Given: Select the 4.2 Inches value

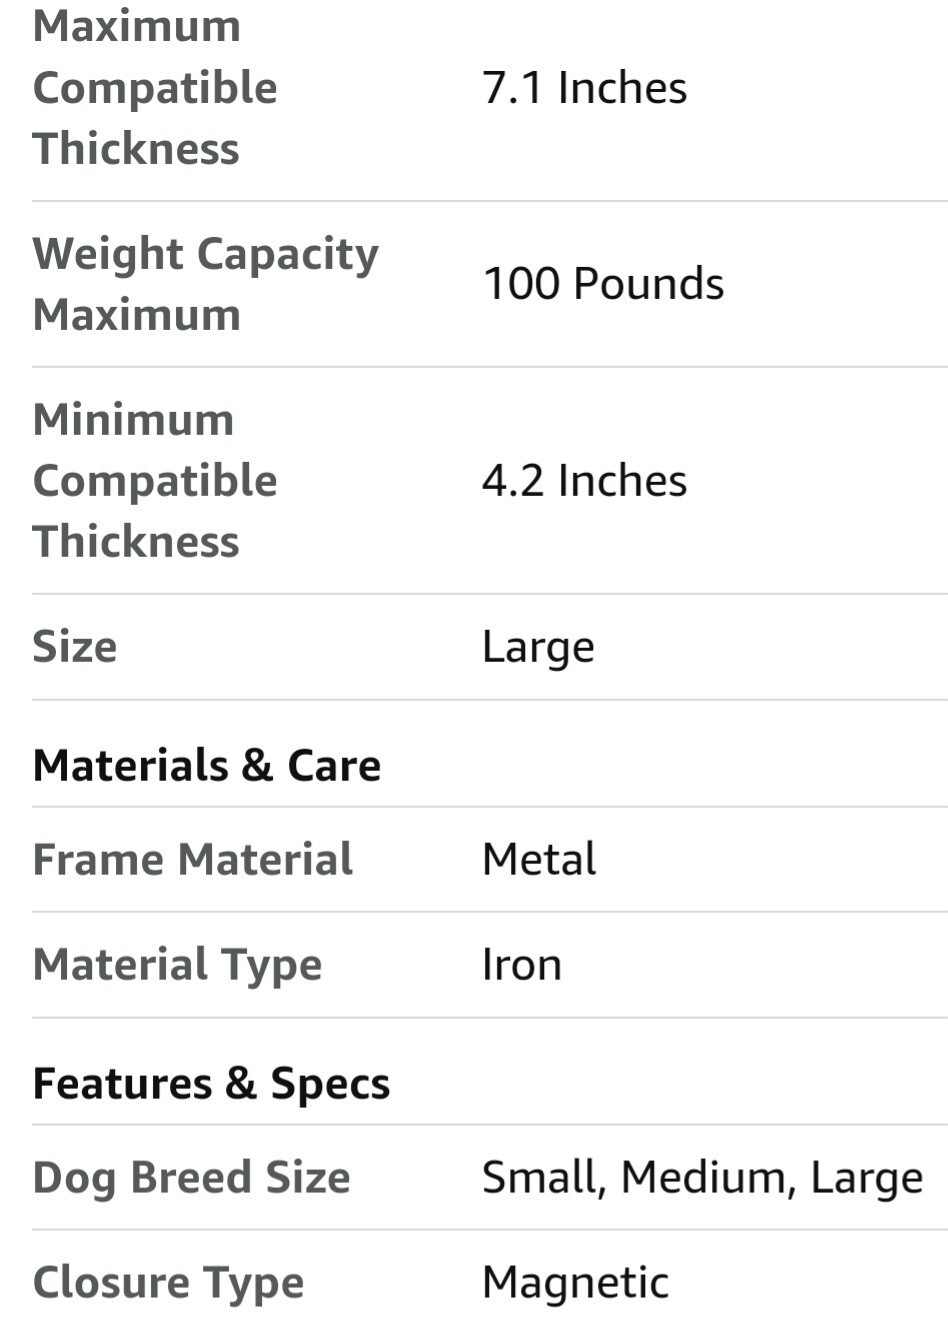Looking at the screenshot, I should coord(584,481).
